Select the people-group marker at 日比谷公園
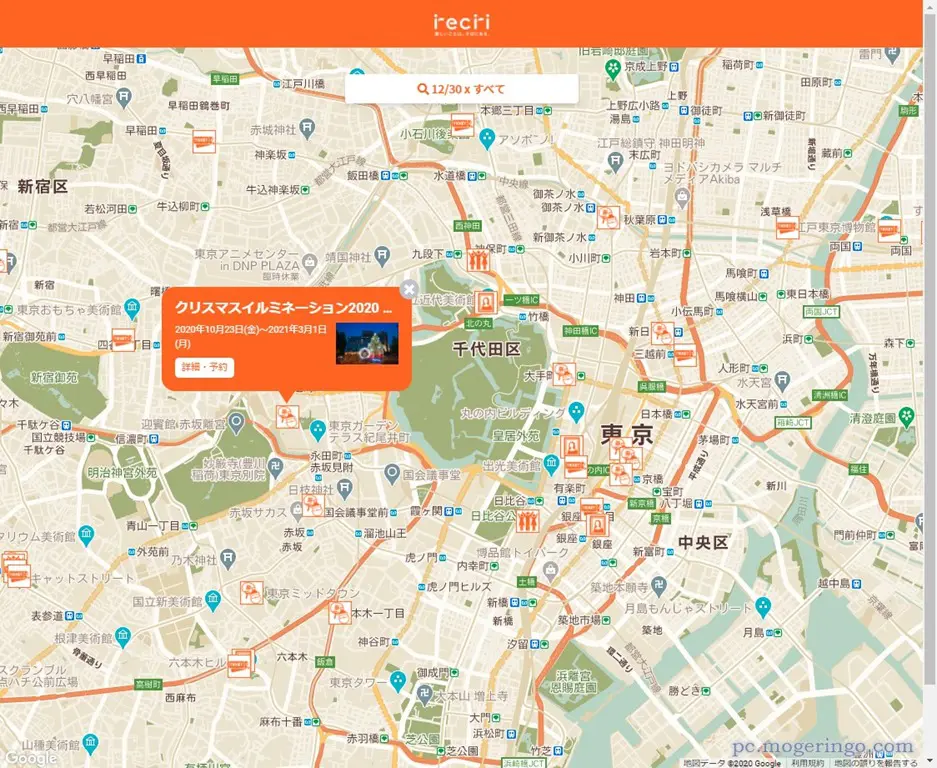This screenshot has width=937, height=768. click(527, 521)
